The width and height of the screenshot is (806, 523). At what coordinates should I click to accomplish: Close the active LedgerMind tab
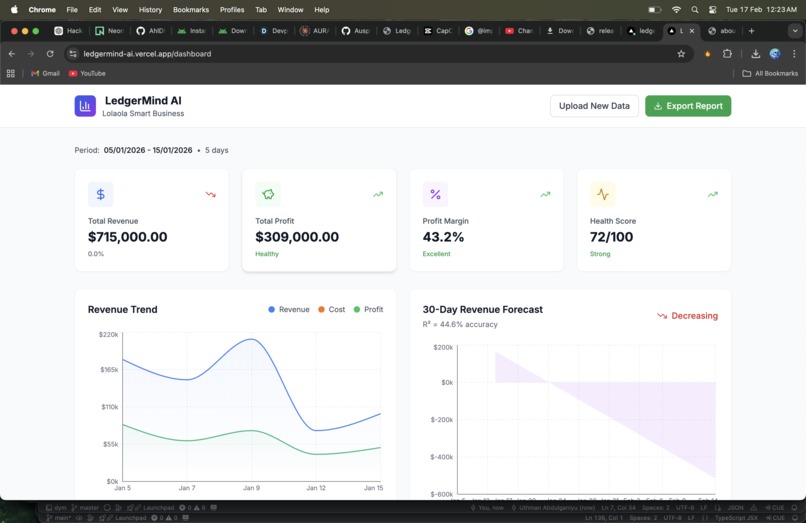[x=692, y=31]
